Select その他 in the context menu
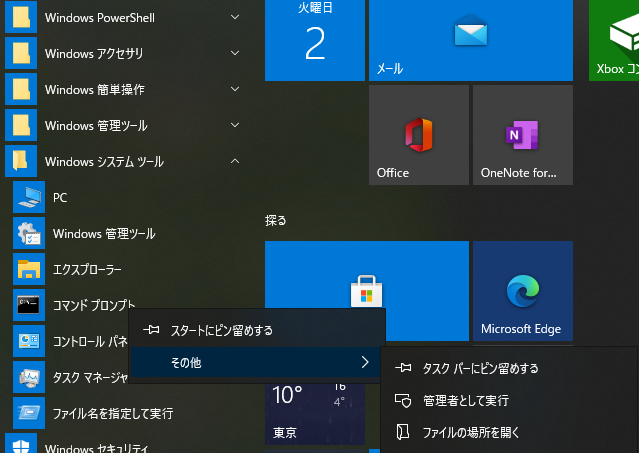 pyautogui.click(x=257, y=362)
